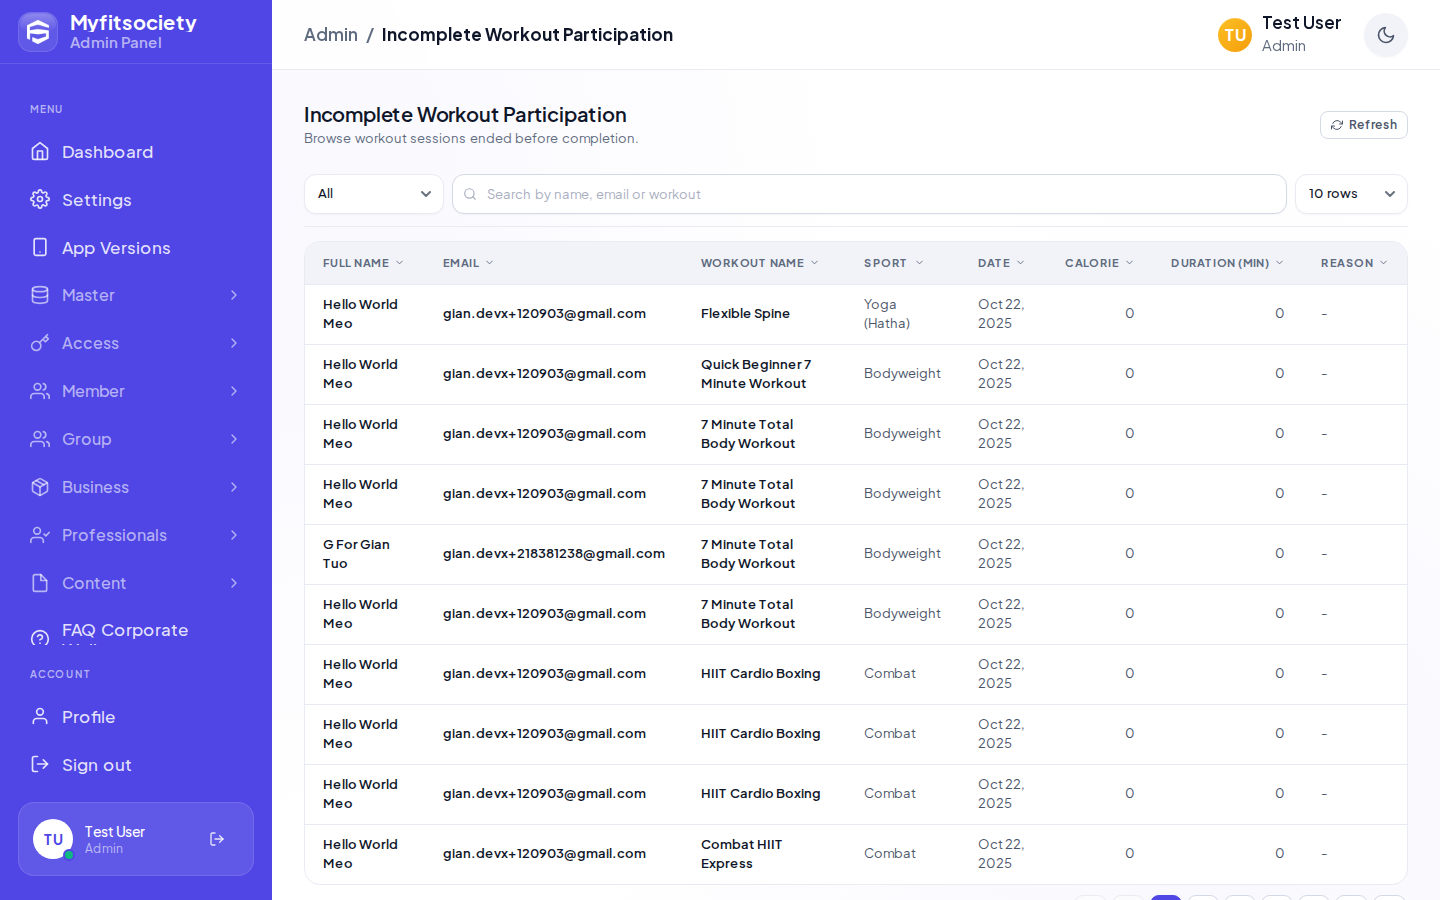Open App Versions via the phone icon

click(x=40, y=247)
